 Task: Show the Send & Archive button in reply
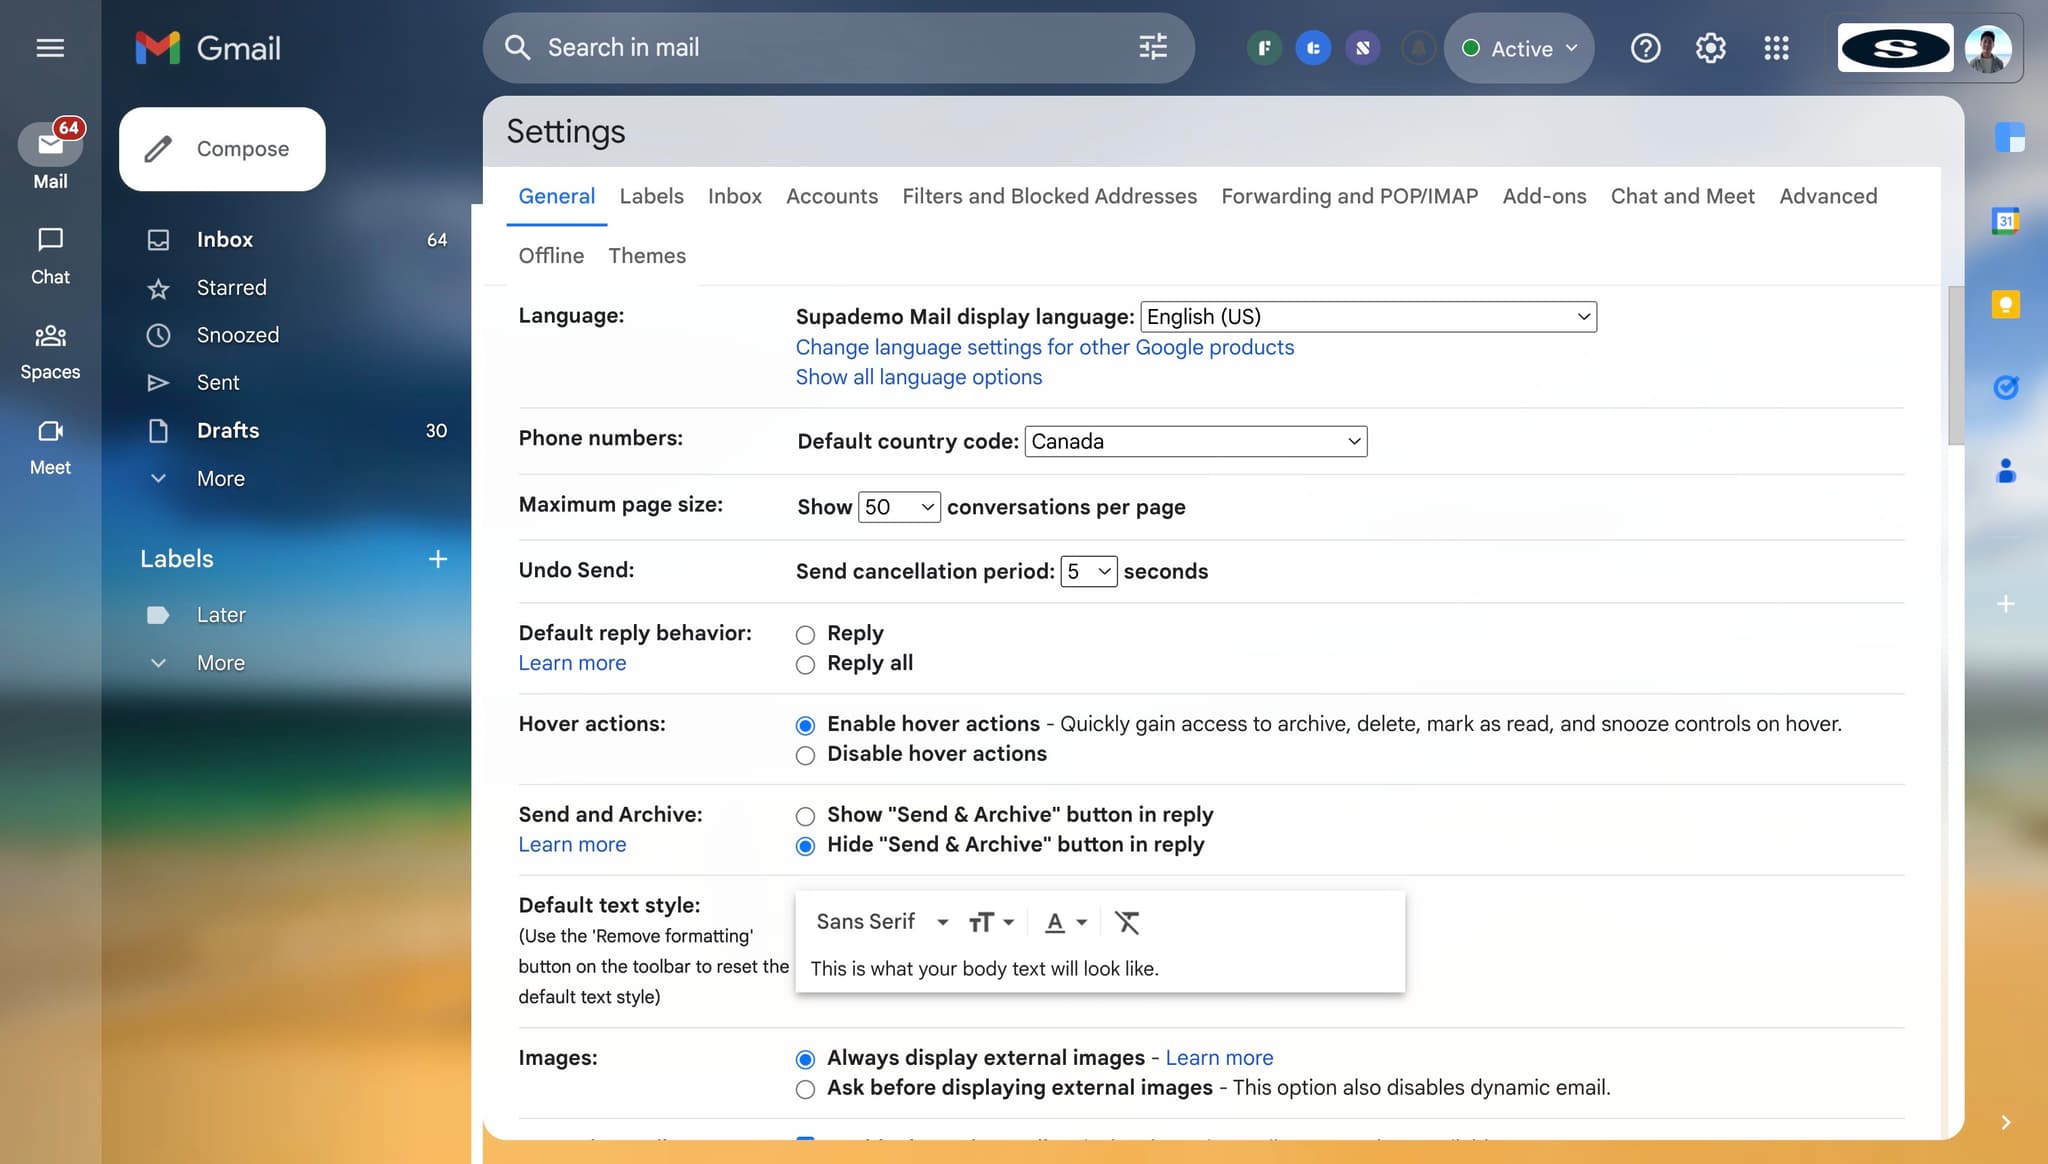[805, 815]
